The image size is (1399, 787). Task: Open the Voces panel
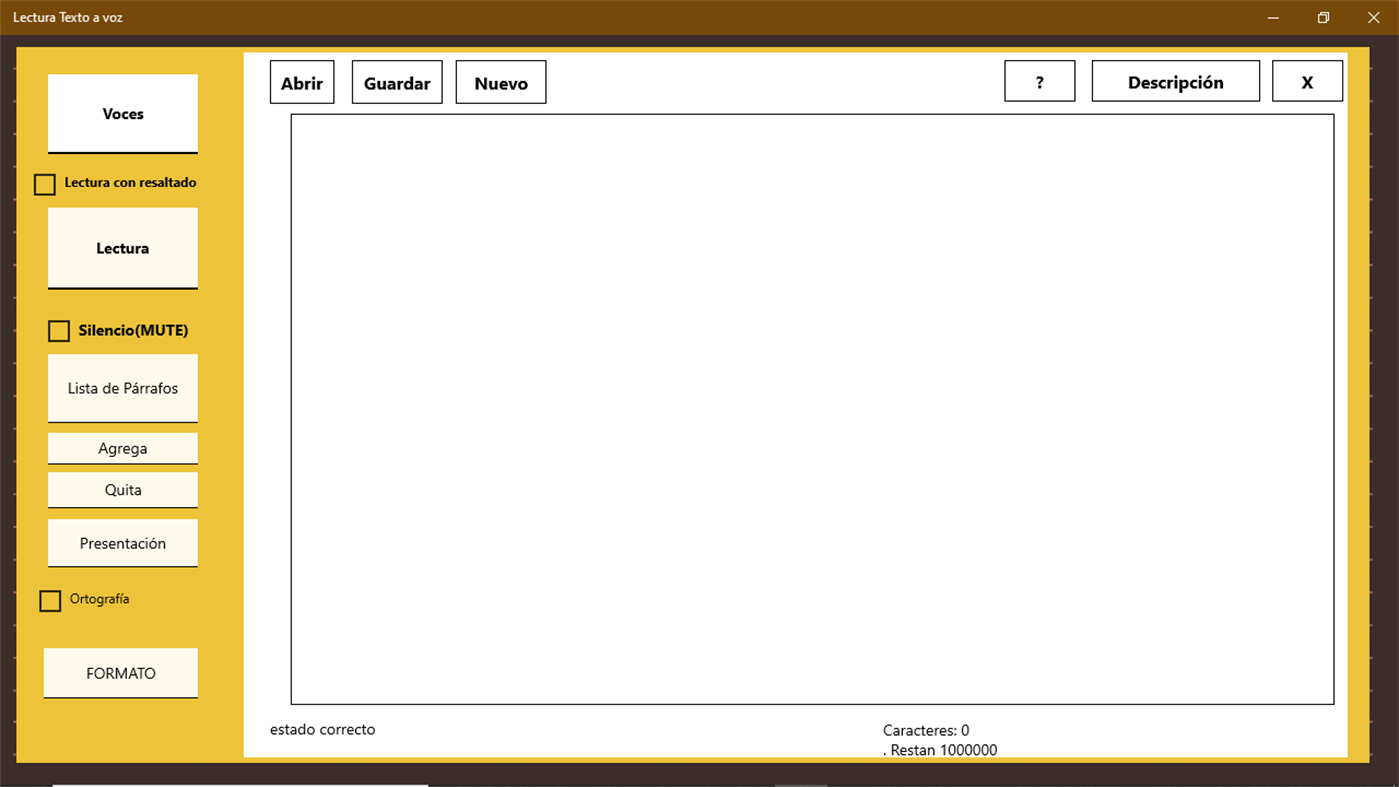pyautogui.click(x=122, y=113)
